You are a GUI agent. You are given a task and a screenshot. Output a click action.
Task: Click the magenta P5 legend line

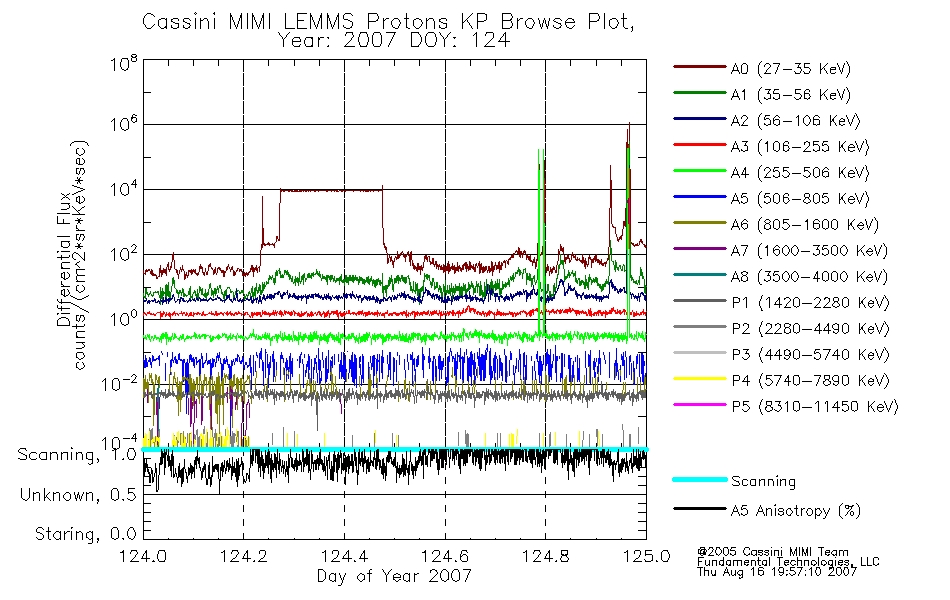699,404
